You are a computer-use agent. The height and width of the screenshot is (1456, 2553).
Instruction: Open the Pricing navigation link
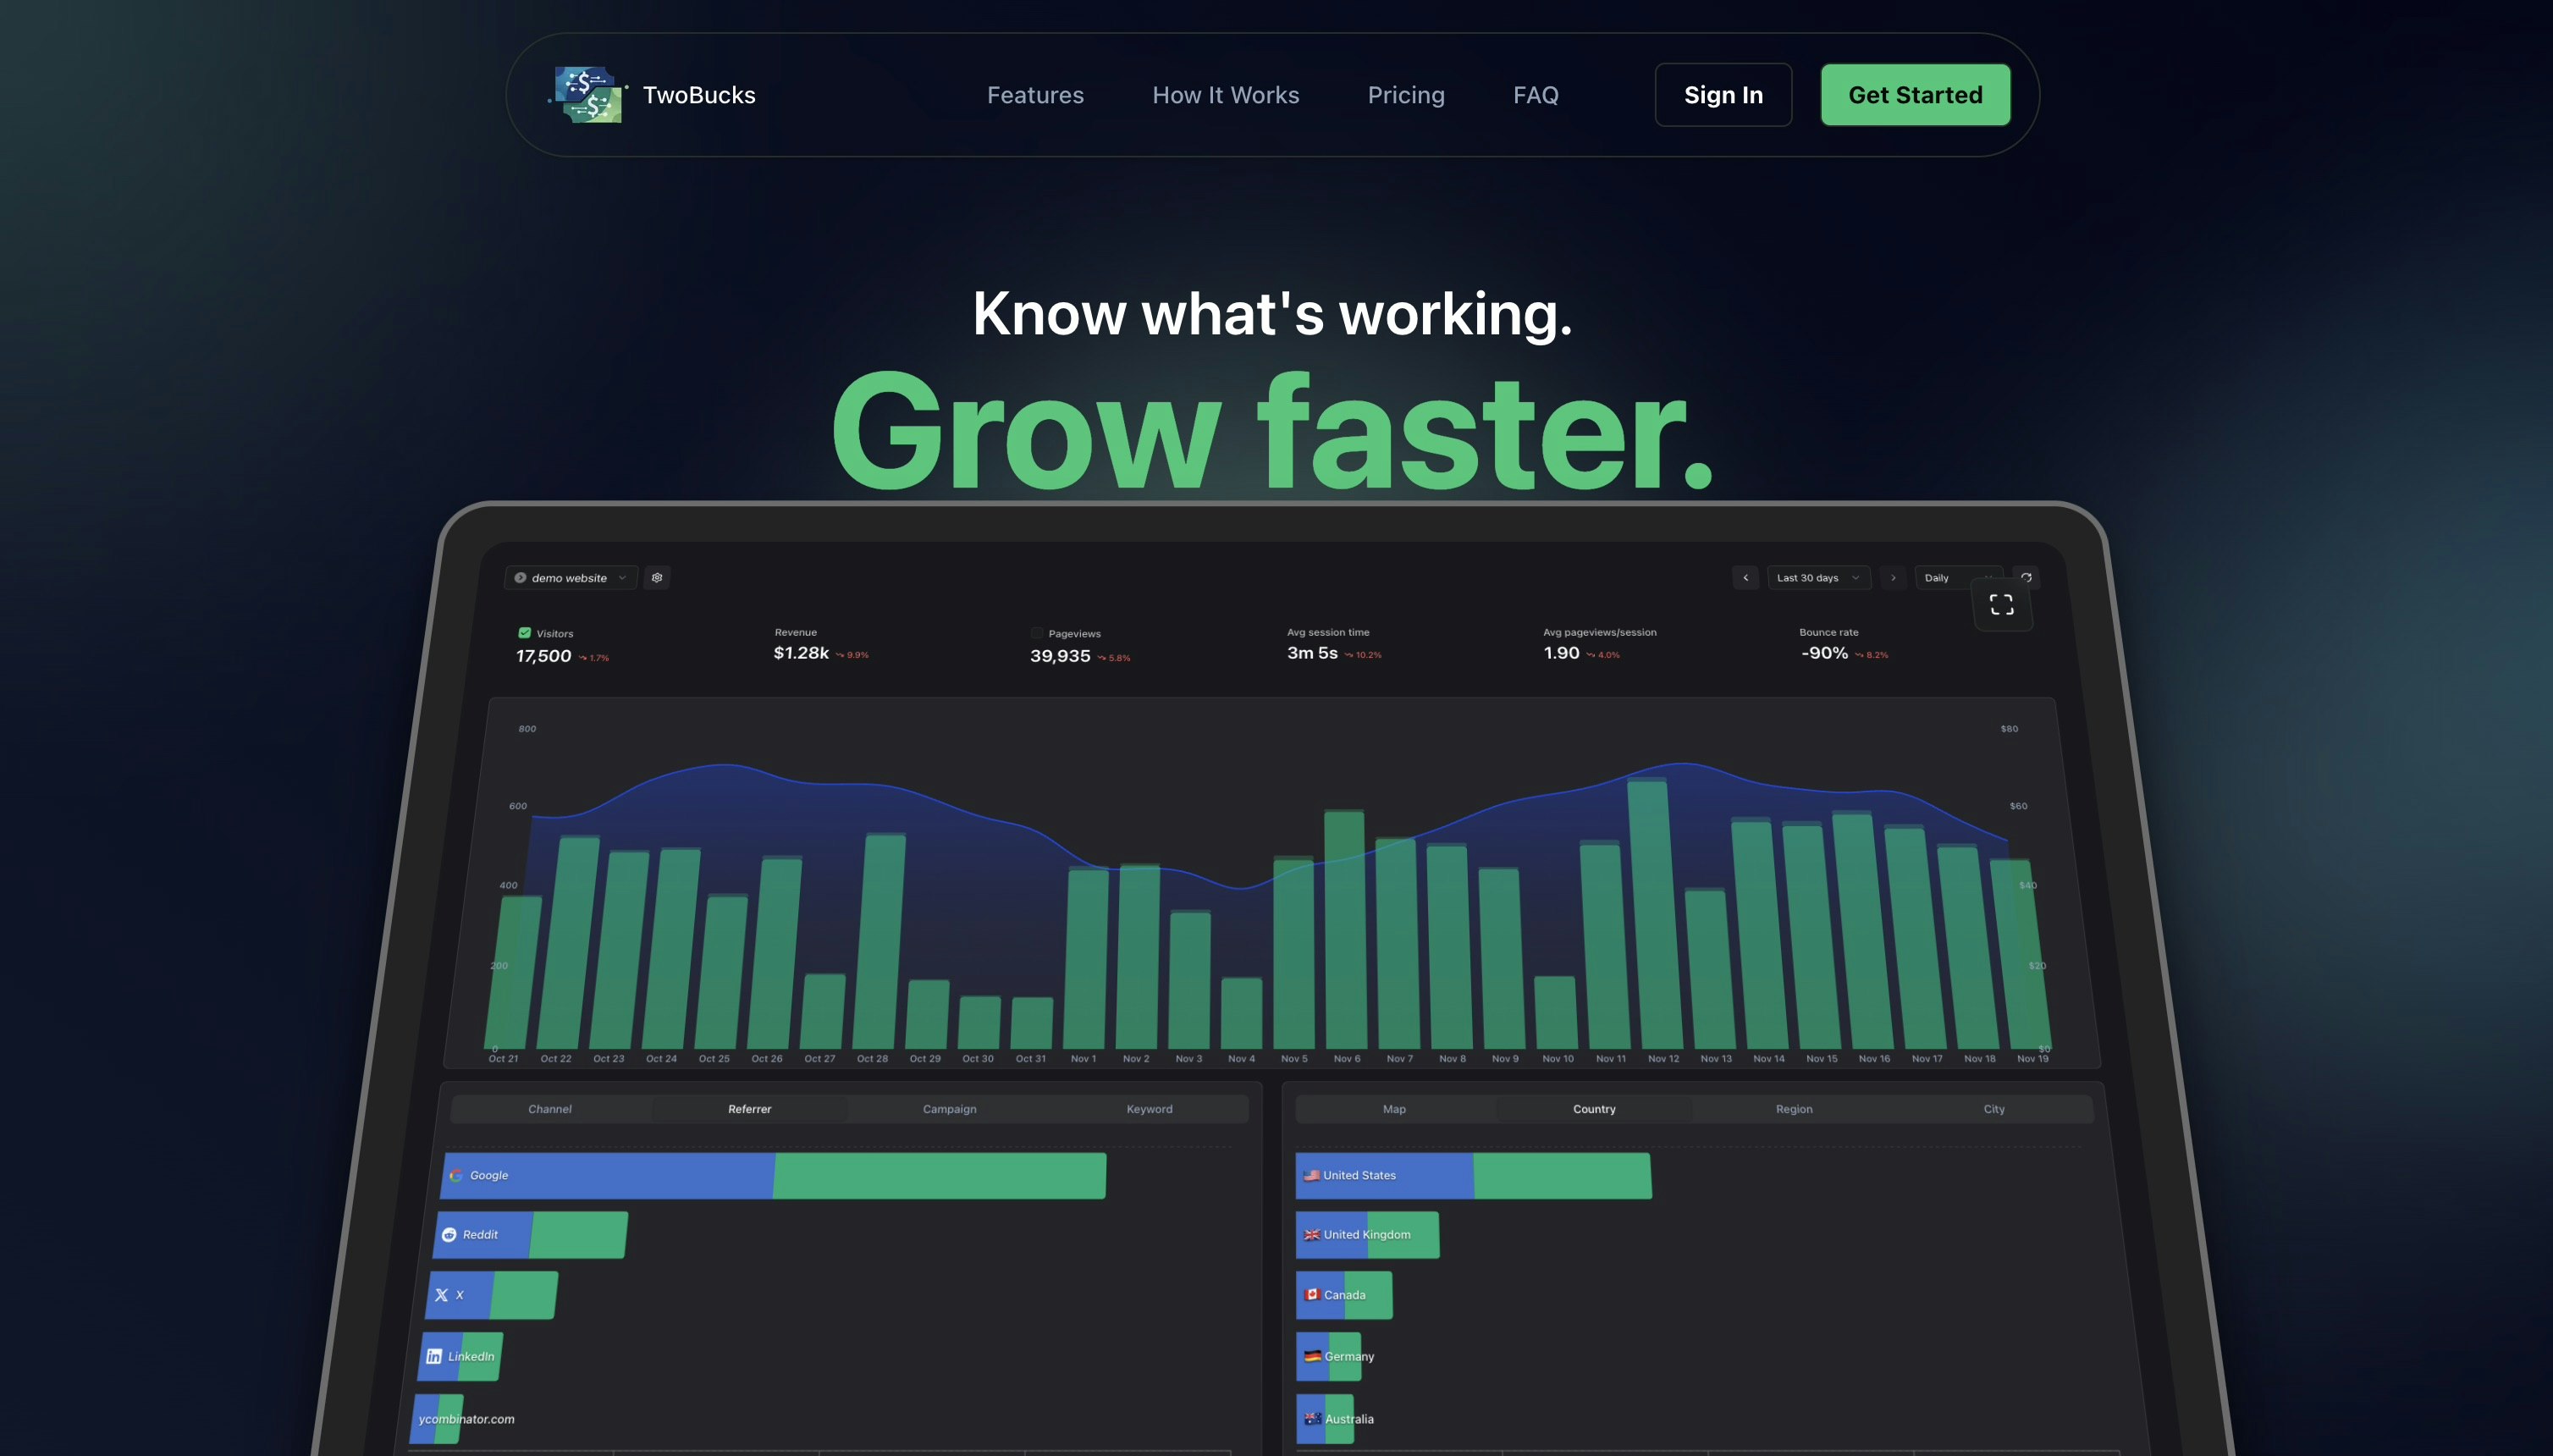pyautogui.click(x=1405, y=94)
